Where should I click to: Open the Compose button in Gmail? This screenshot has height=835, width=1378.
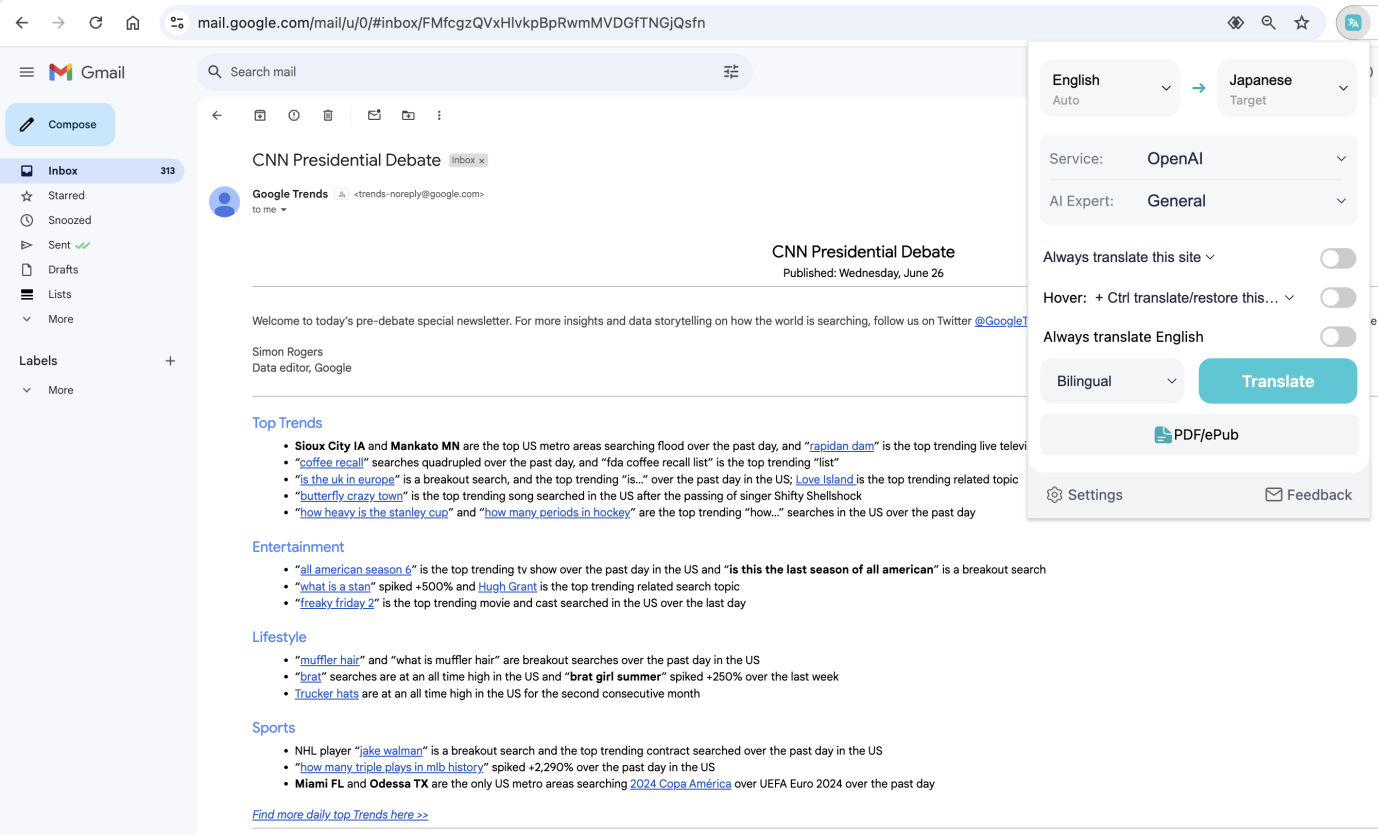60,124
